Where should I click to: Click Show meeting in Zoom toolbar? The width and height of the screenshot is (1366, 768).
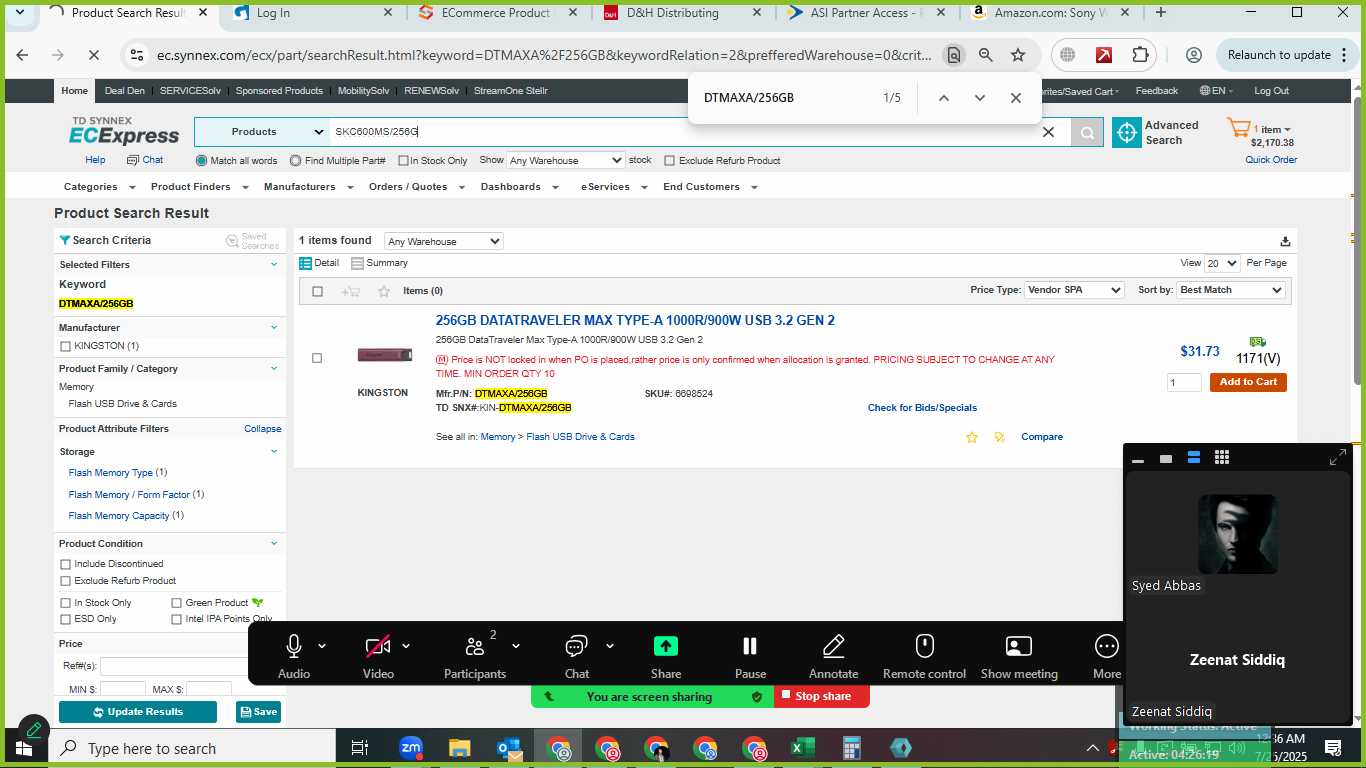(1019, 655)
